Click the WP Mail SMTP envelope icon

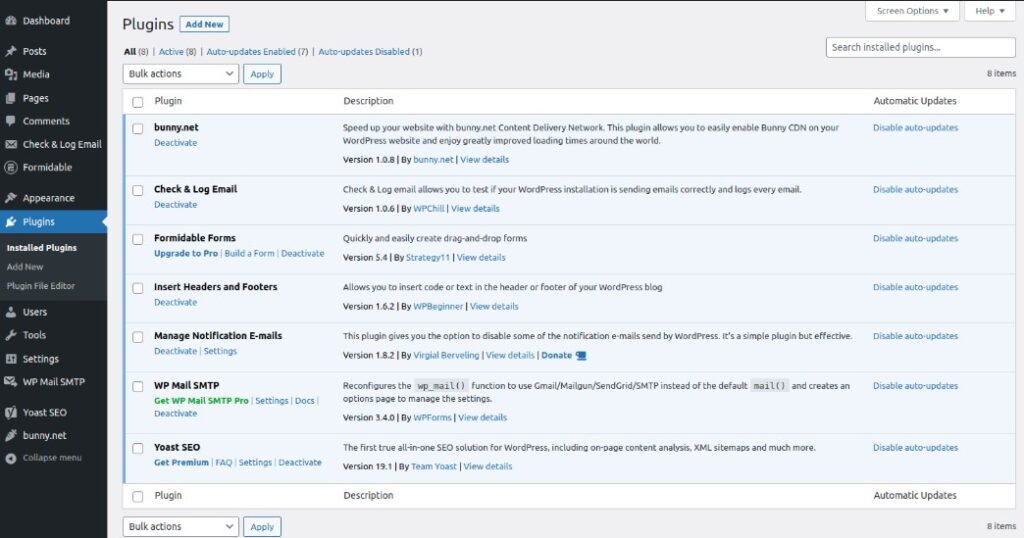click(x=10, y=382)
